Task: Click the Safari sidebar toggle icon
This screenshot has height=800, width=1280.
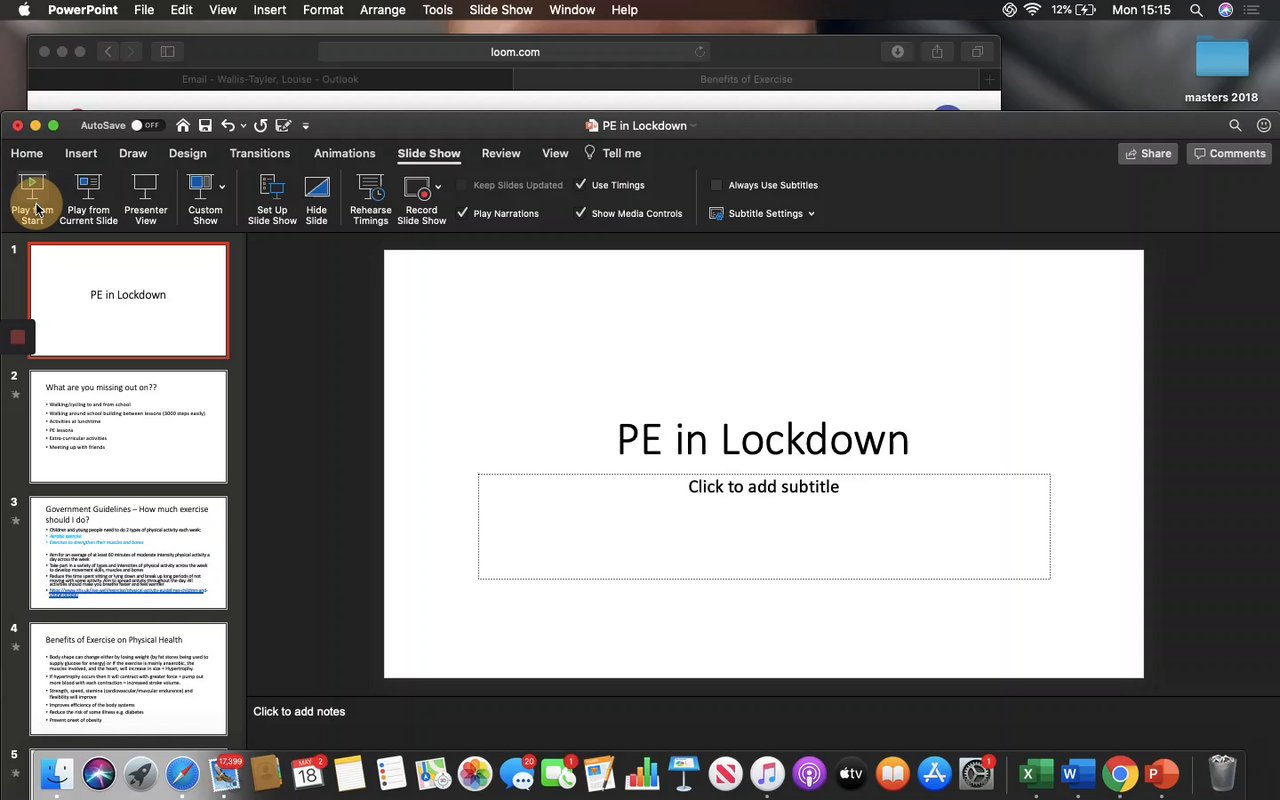Action: click(167, 52)
